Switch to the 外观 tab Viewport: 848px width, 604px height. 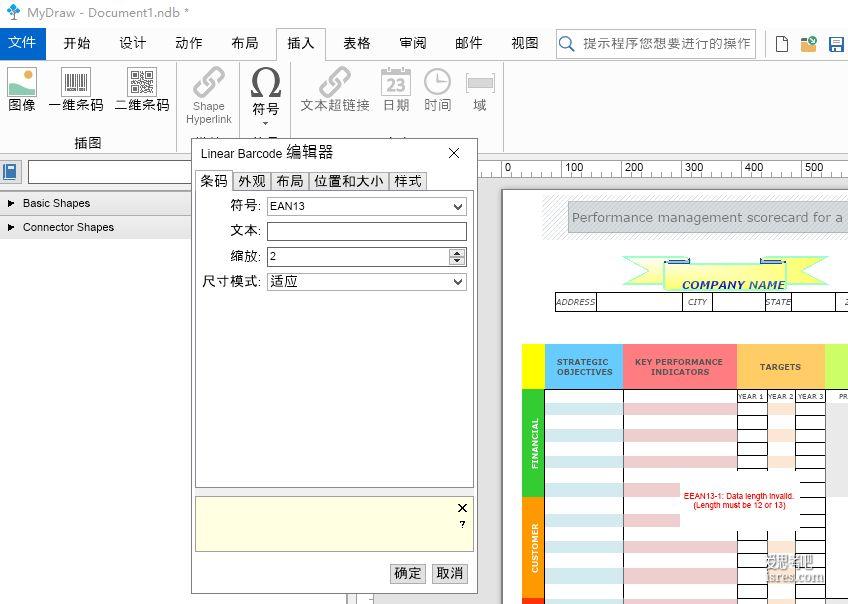coord(252,181)
